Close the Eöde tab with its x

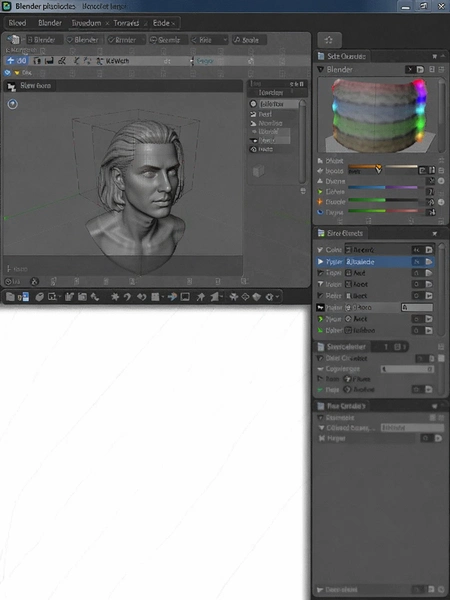(x=173, y=24)
